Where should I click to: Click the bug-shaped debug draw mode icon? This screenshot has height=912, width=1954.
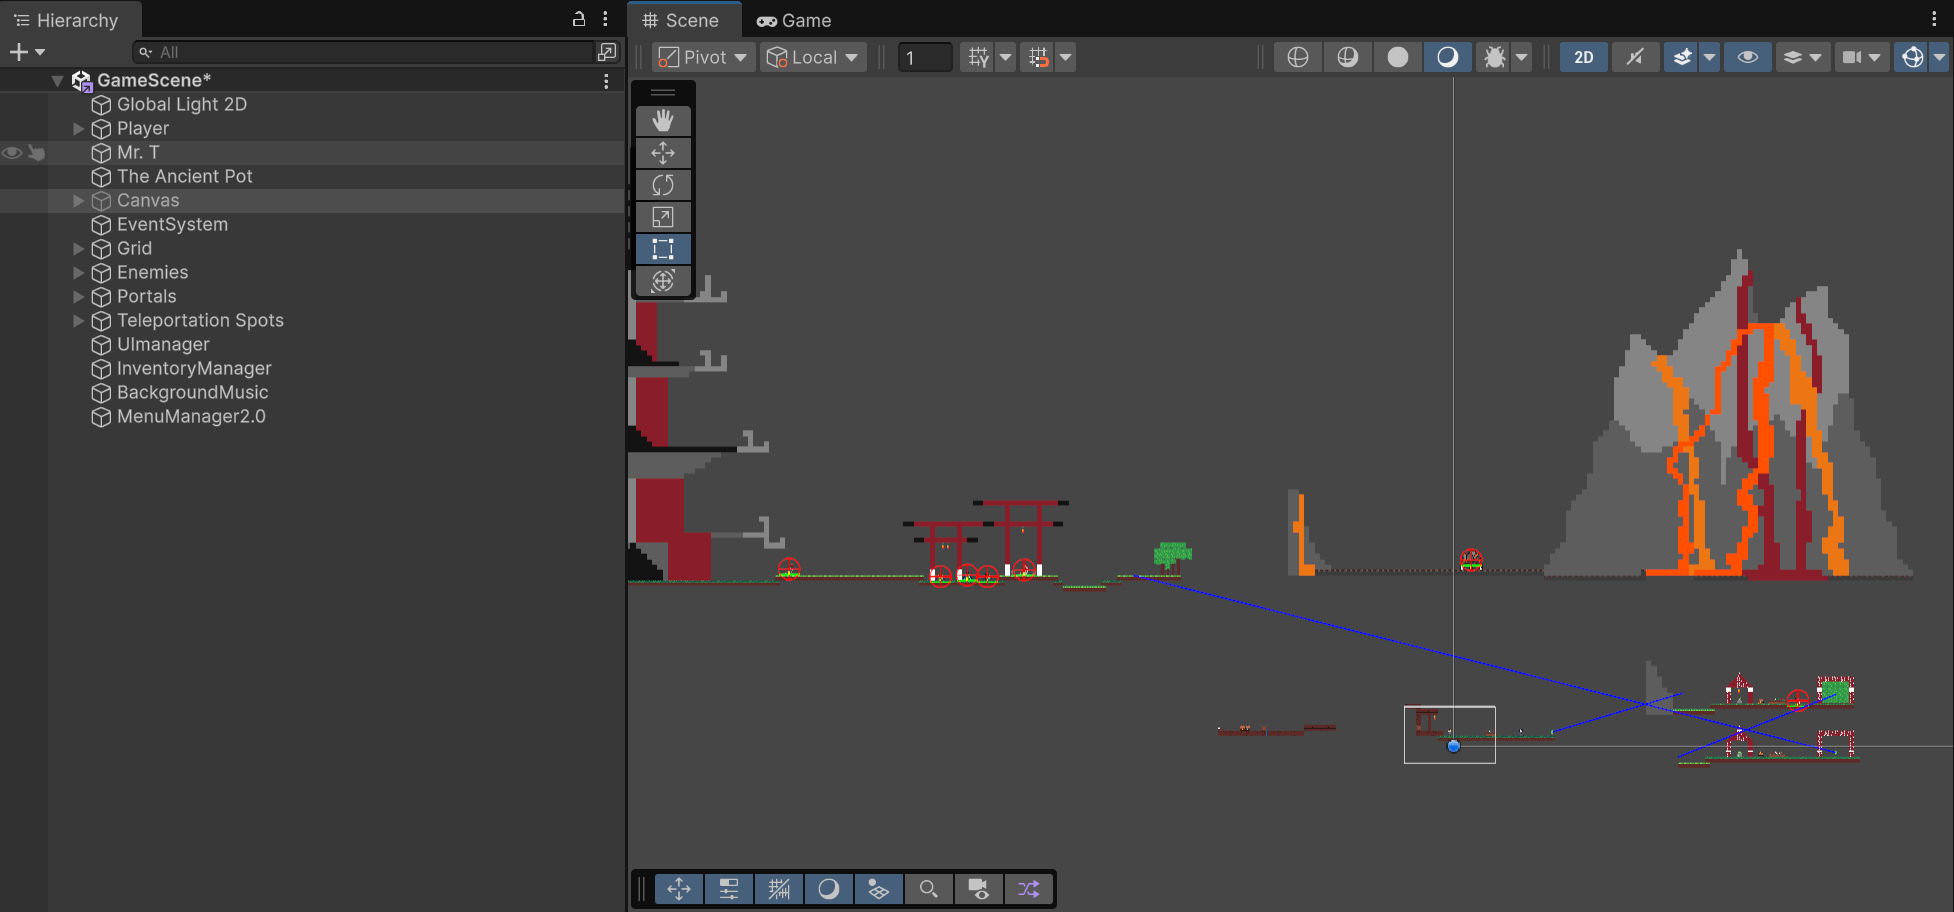click(x=1495, y=57)
